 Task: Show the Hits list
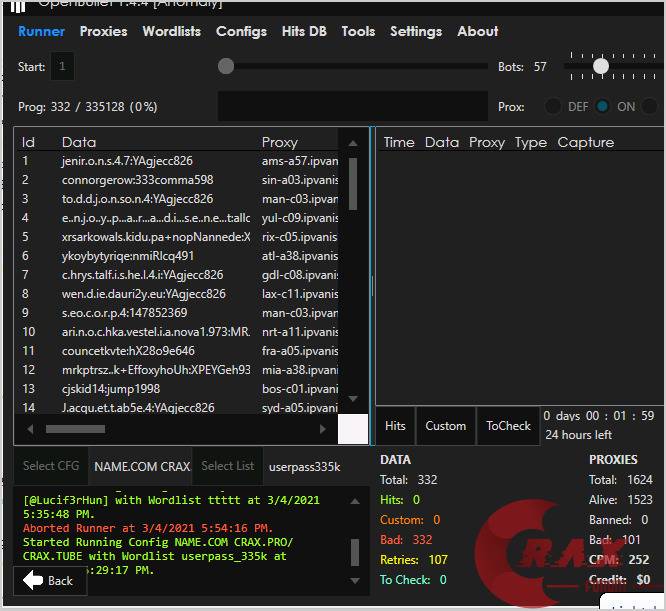[x=395, y=426]
